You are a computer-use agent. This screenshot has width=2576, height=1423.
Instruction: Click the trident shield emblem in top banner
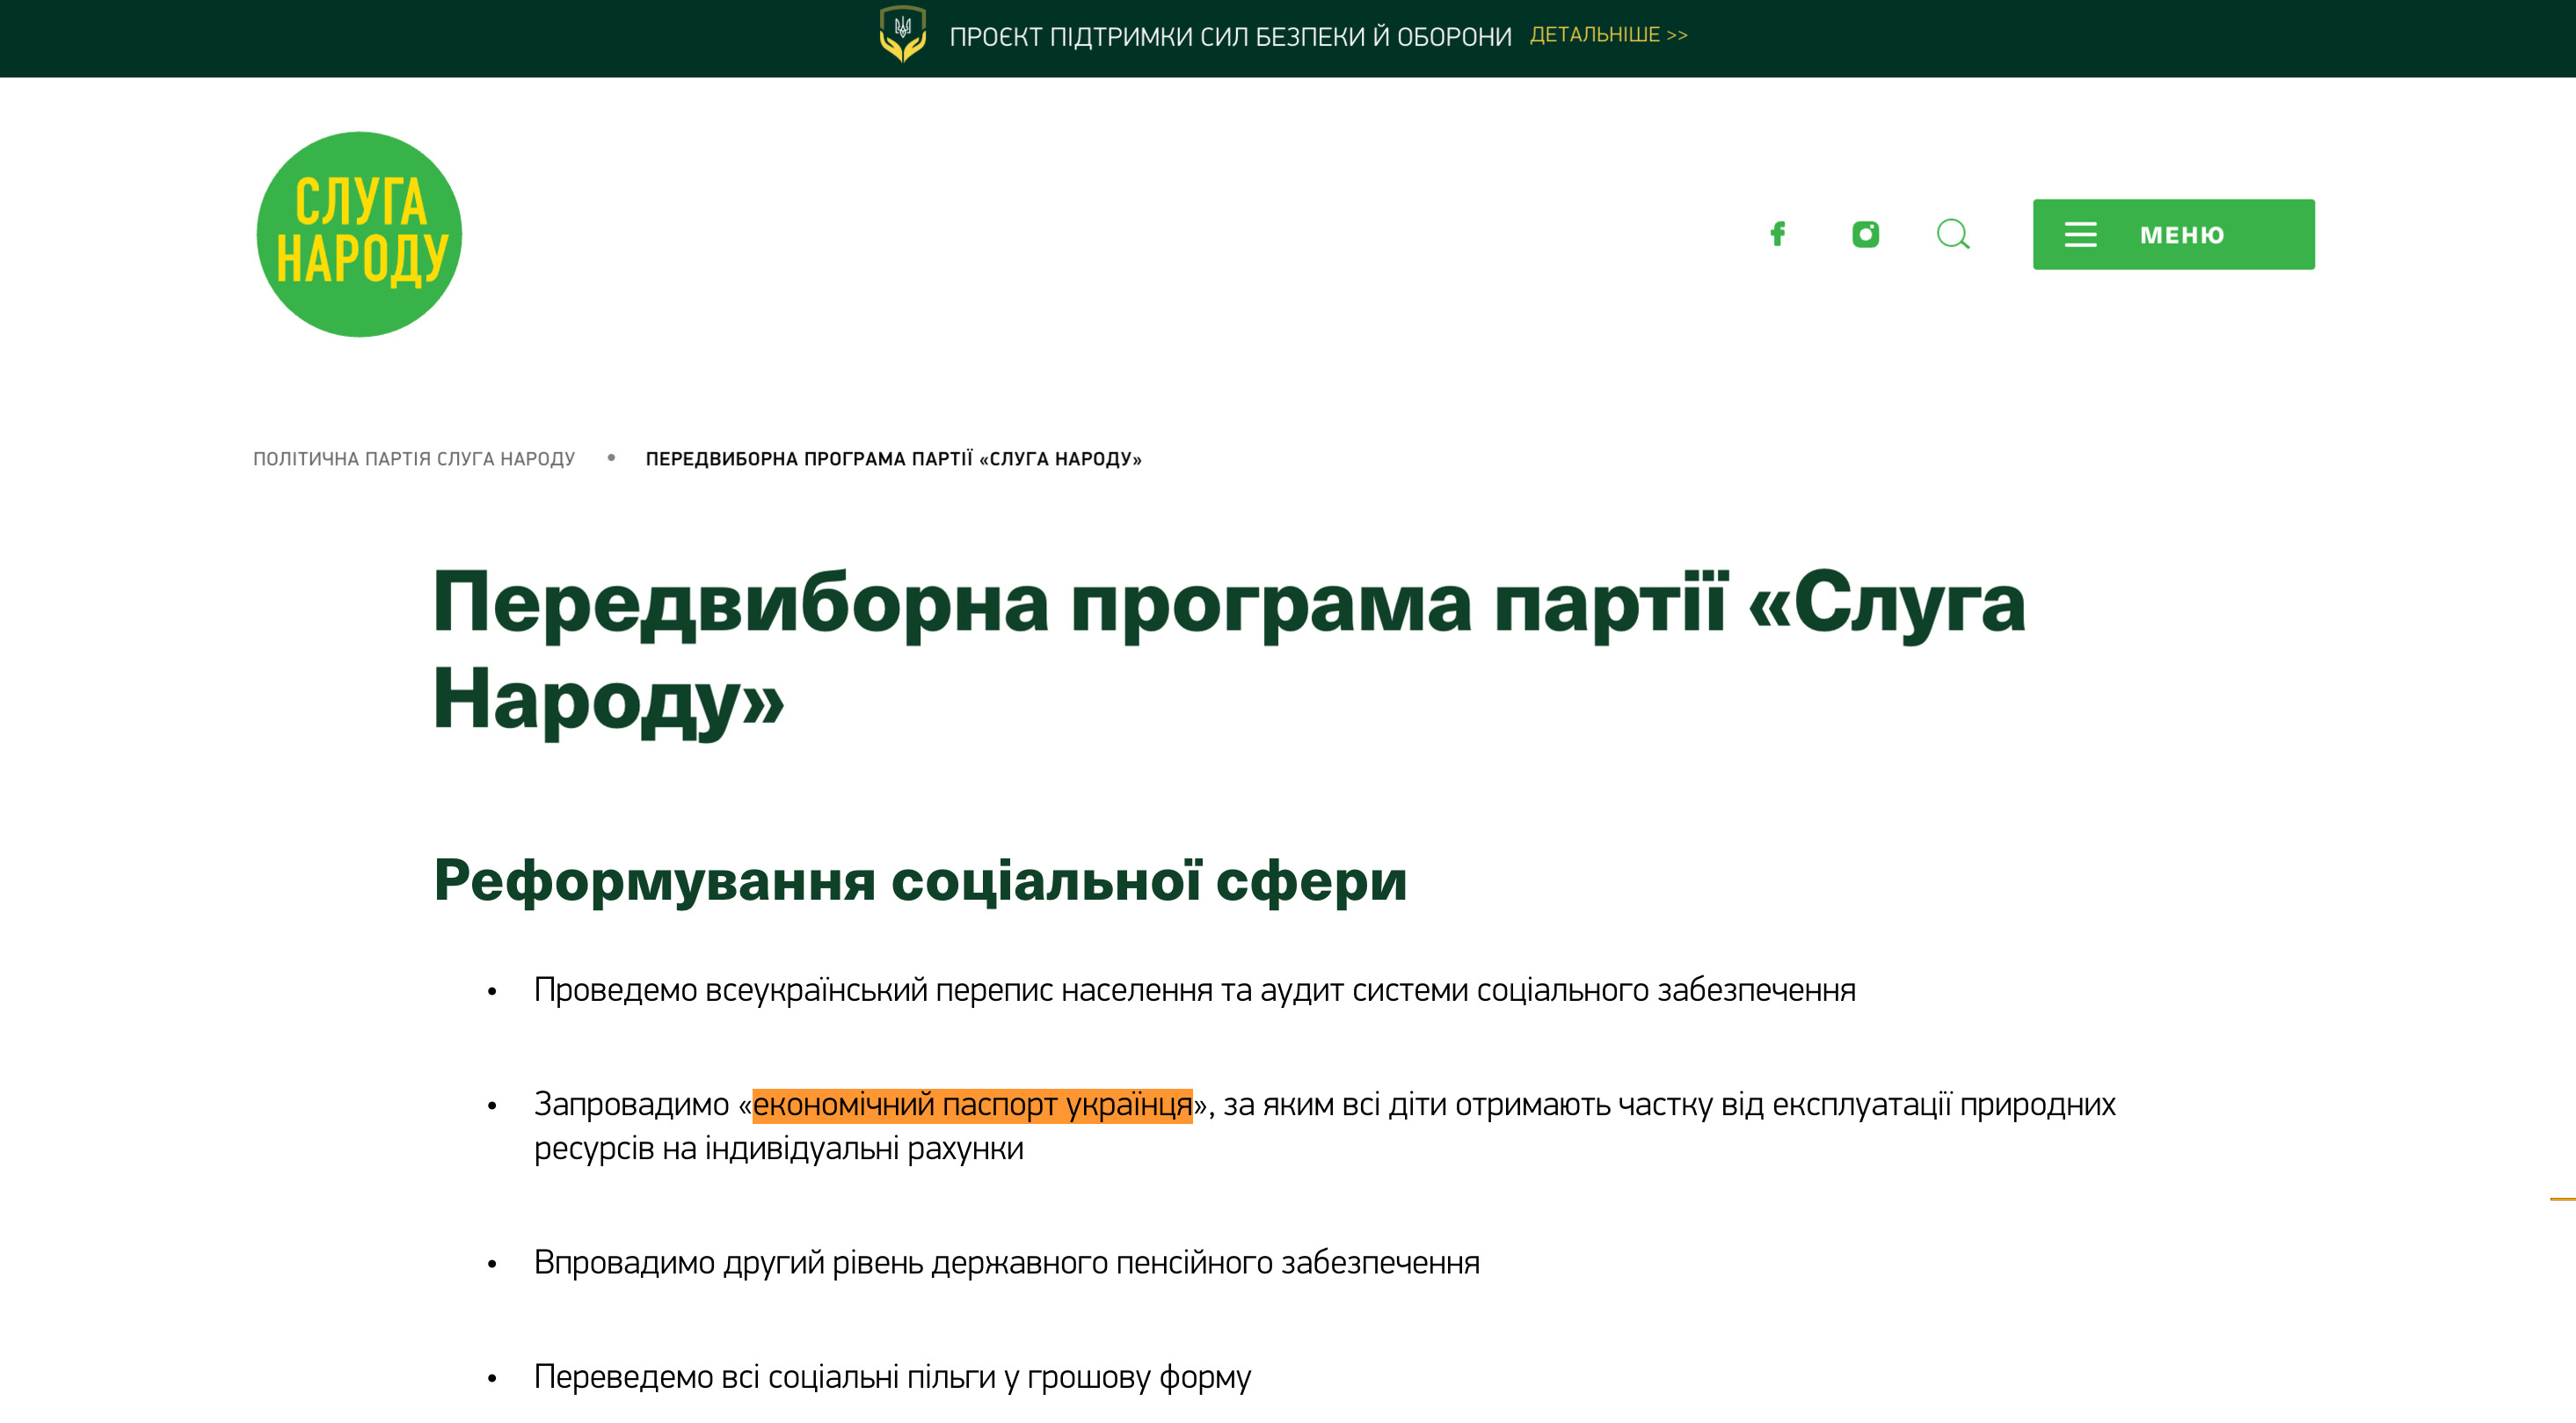902,35
